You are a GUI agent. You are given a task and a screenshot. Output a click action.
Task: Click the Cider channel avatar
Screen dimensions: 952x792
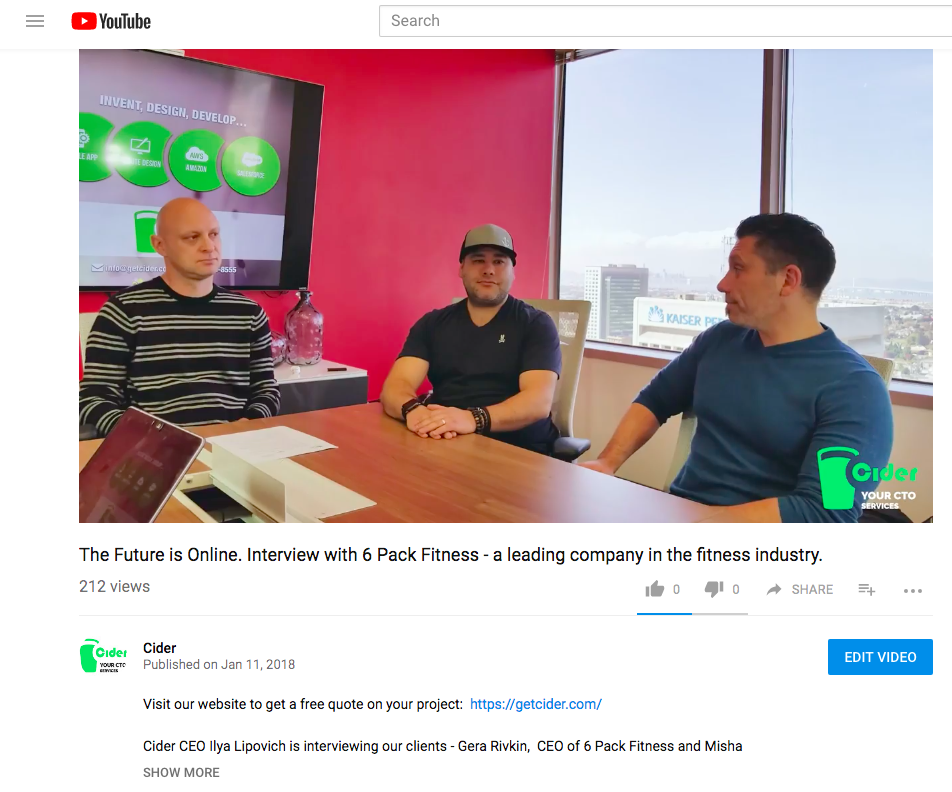103,656
